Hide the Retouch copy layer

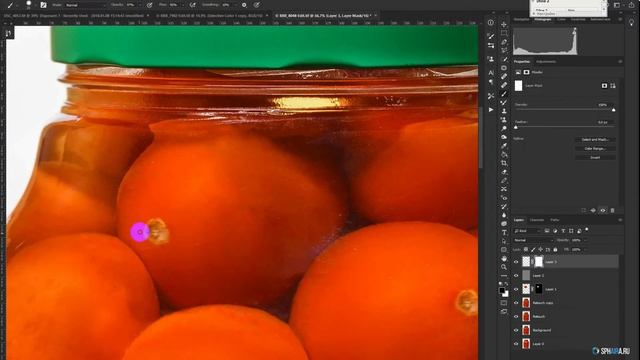[516, 303]
